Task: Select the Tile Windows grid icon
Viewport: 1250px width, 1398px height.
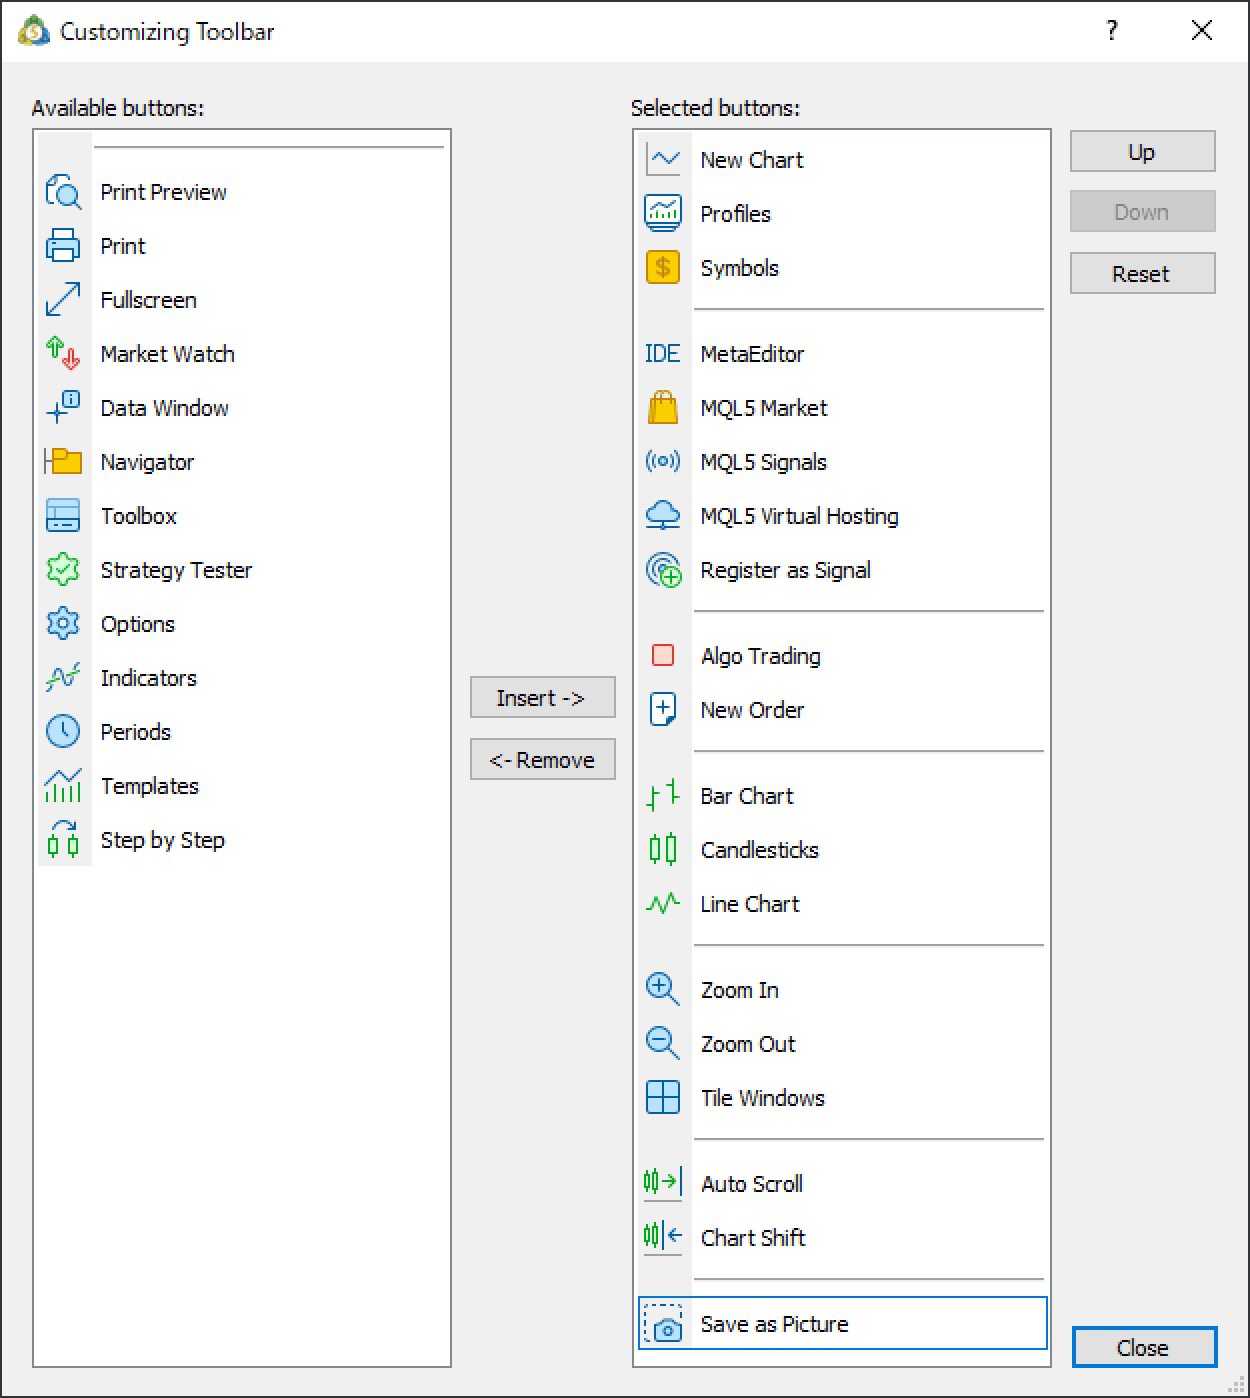Action: click(x=663, y=1098)
